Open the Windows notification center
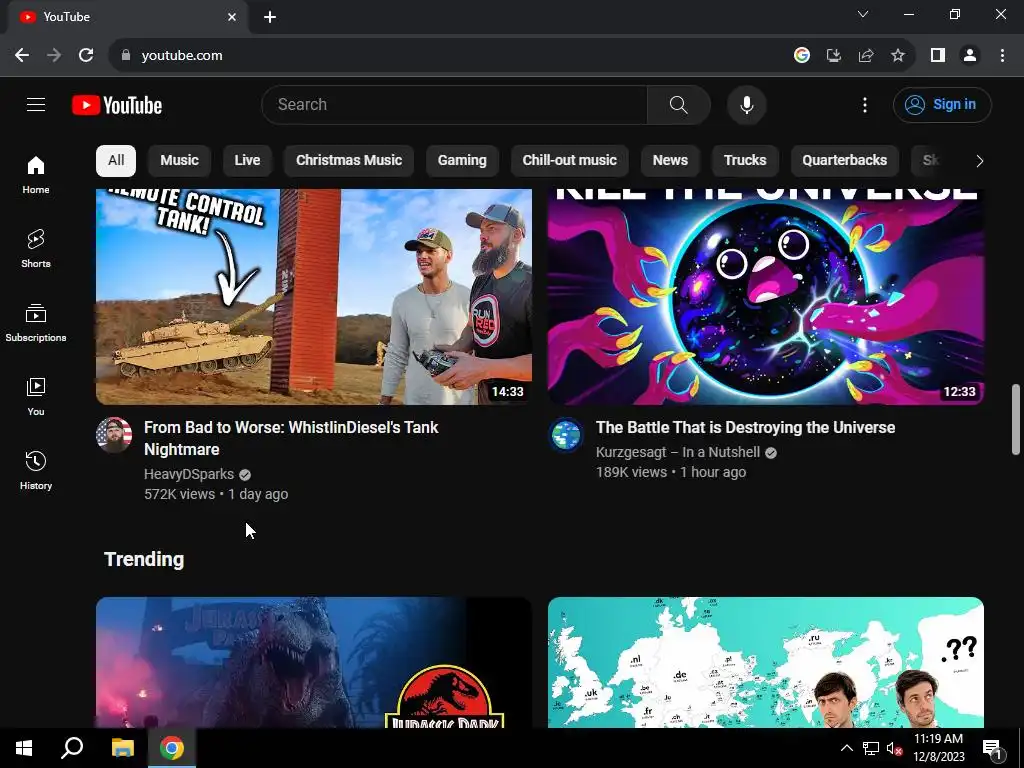The height and width of the screenshot is (768, 1024). tap(991, 748)
